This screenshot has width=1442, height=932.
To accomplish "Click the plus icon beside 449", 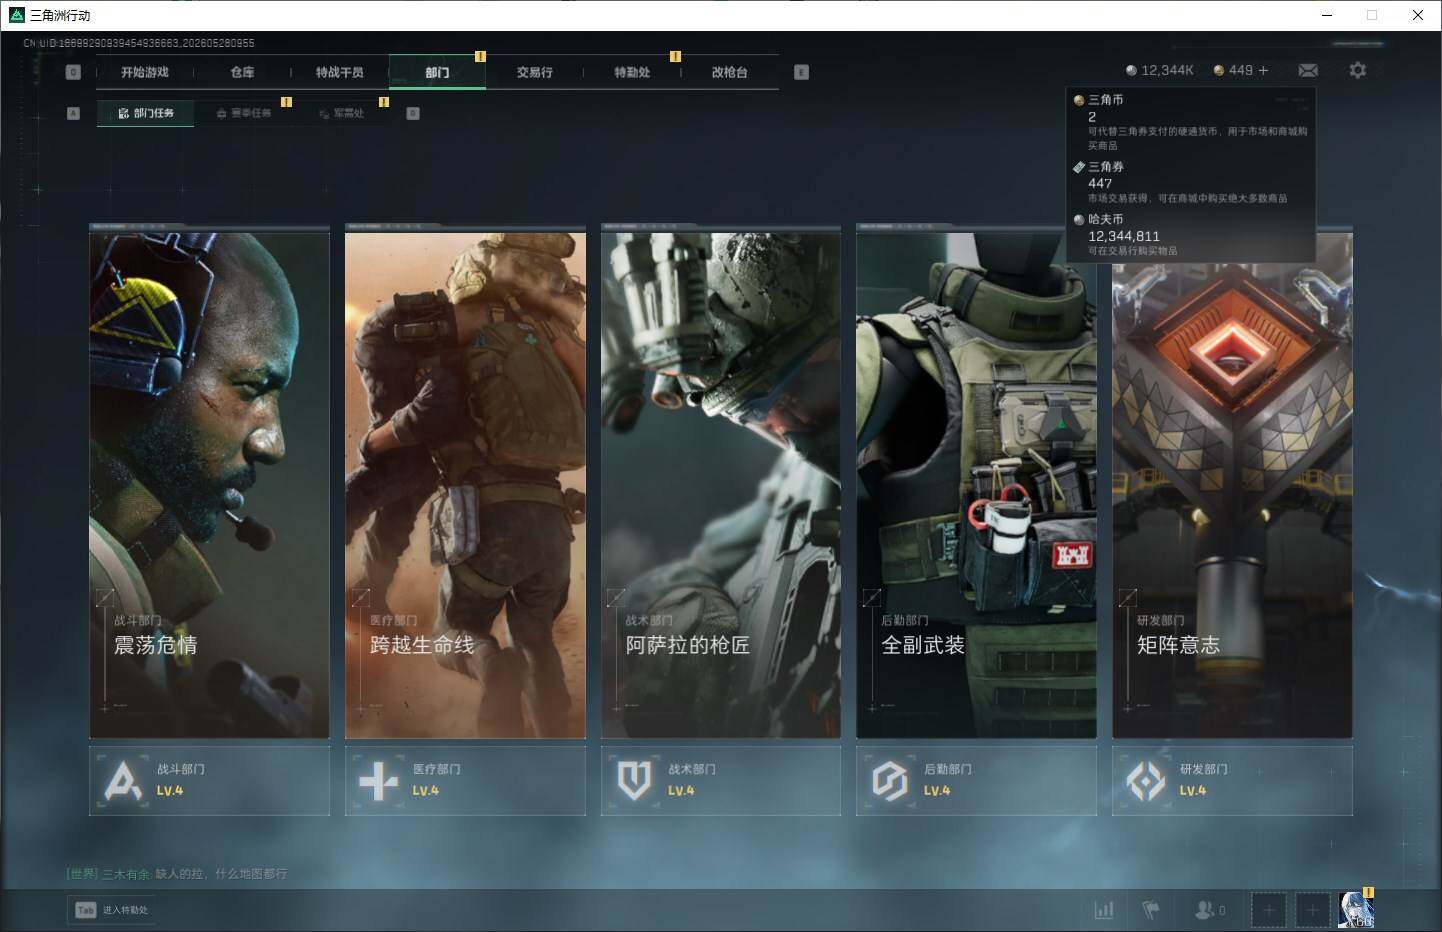I will point(1263,70).
